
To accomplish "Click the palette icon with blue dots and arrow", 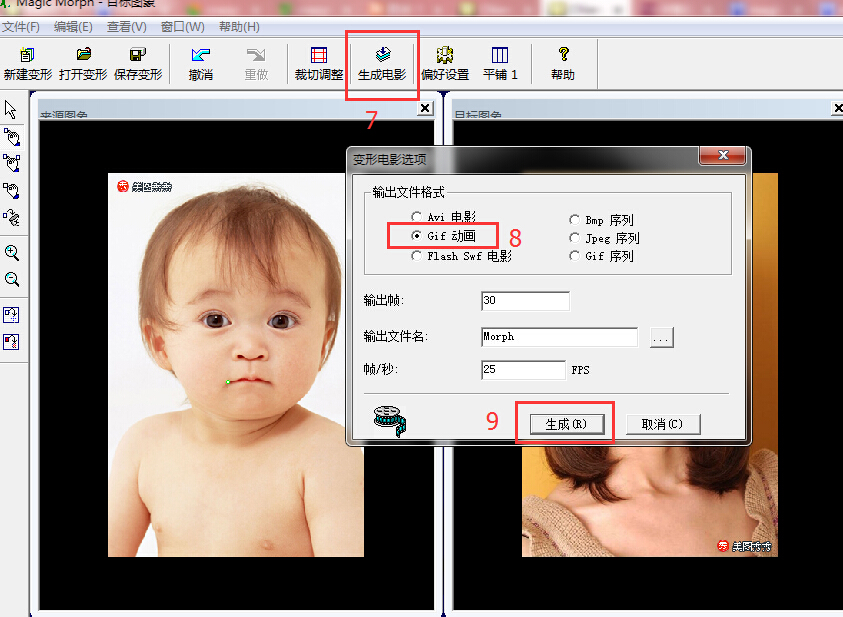I will point(11,314).
